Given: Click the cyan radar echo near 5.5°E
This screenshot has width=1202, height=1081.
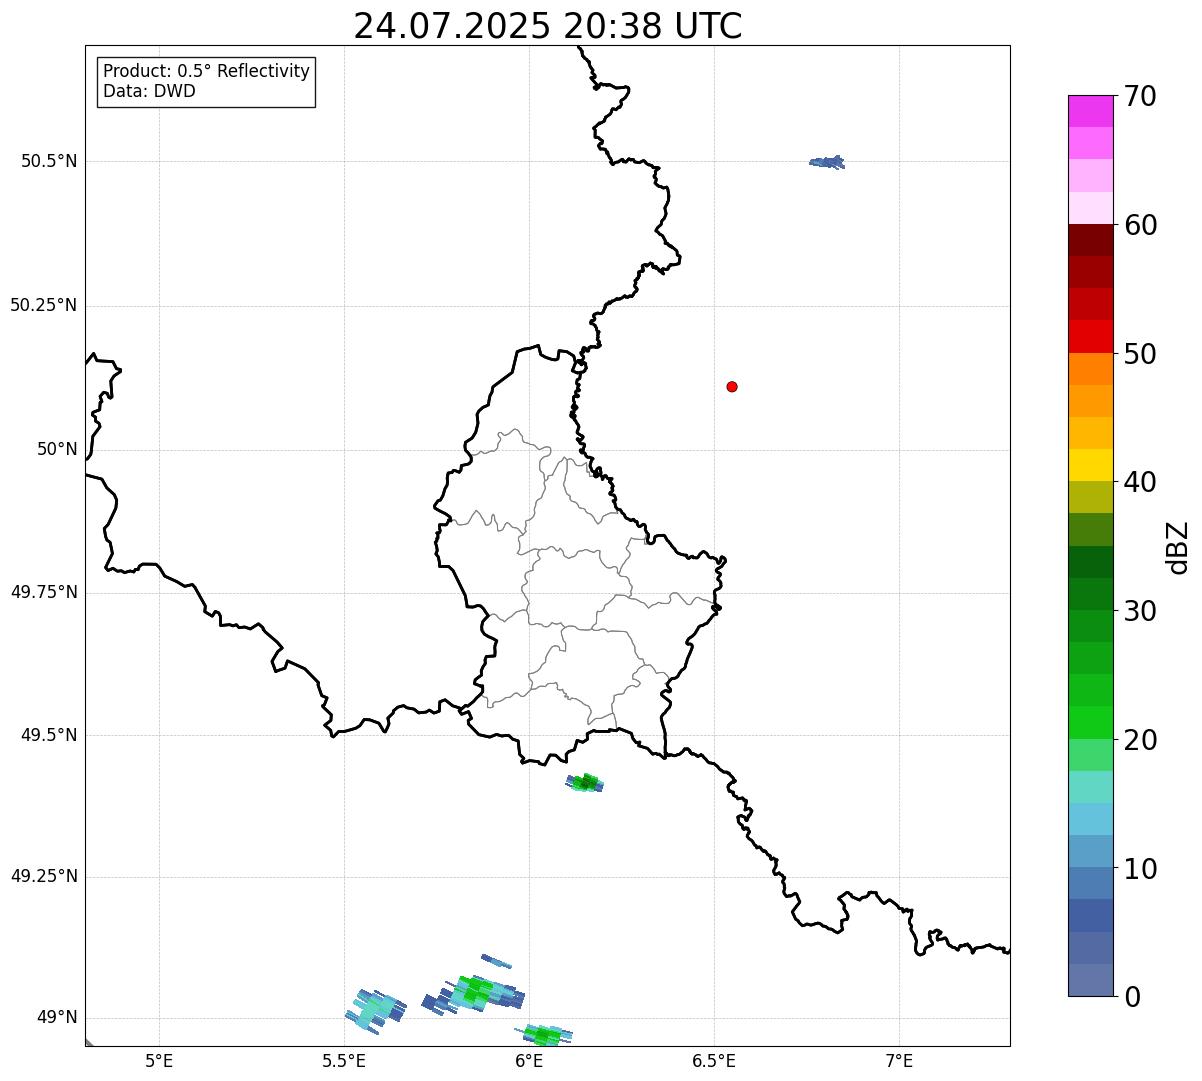Looking at the screenshot, I should pos(375,1010).
